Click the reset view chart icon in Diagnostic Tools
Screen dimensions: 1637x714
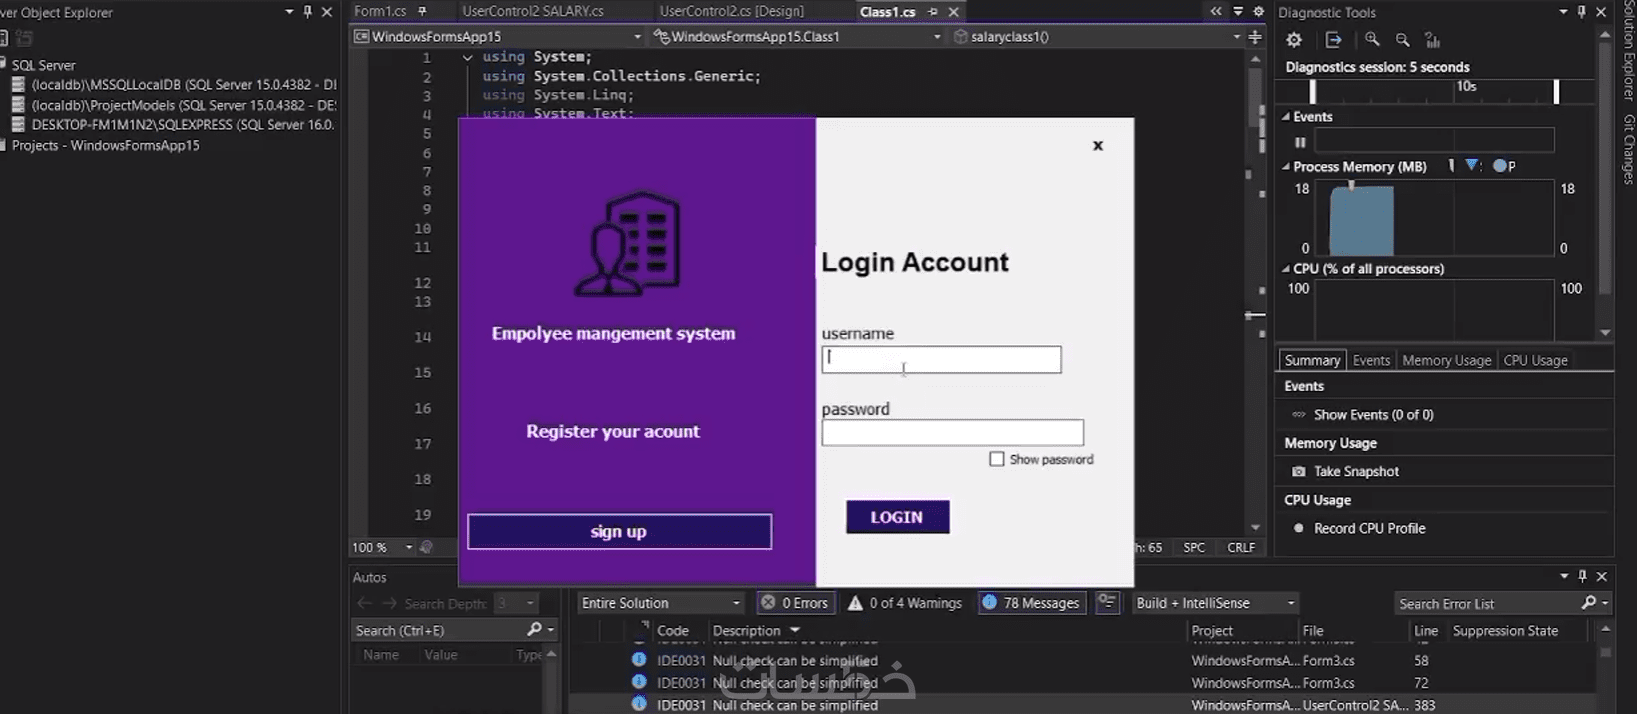[1432, 40]
